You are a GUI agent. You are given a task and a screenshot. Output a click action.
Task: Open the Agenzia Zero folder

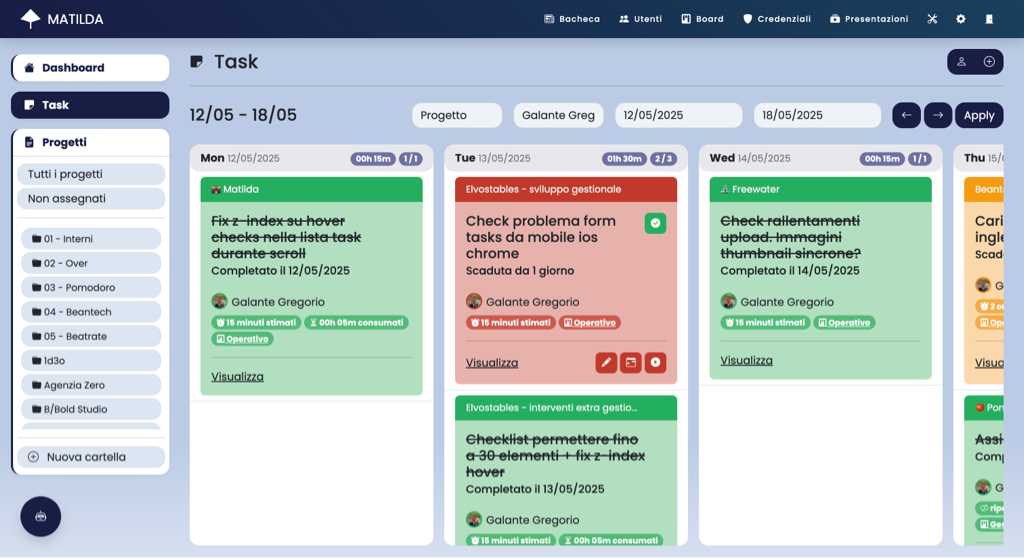point(91,385)
